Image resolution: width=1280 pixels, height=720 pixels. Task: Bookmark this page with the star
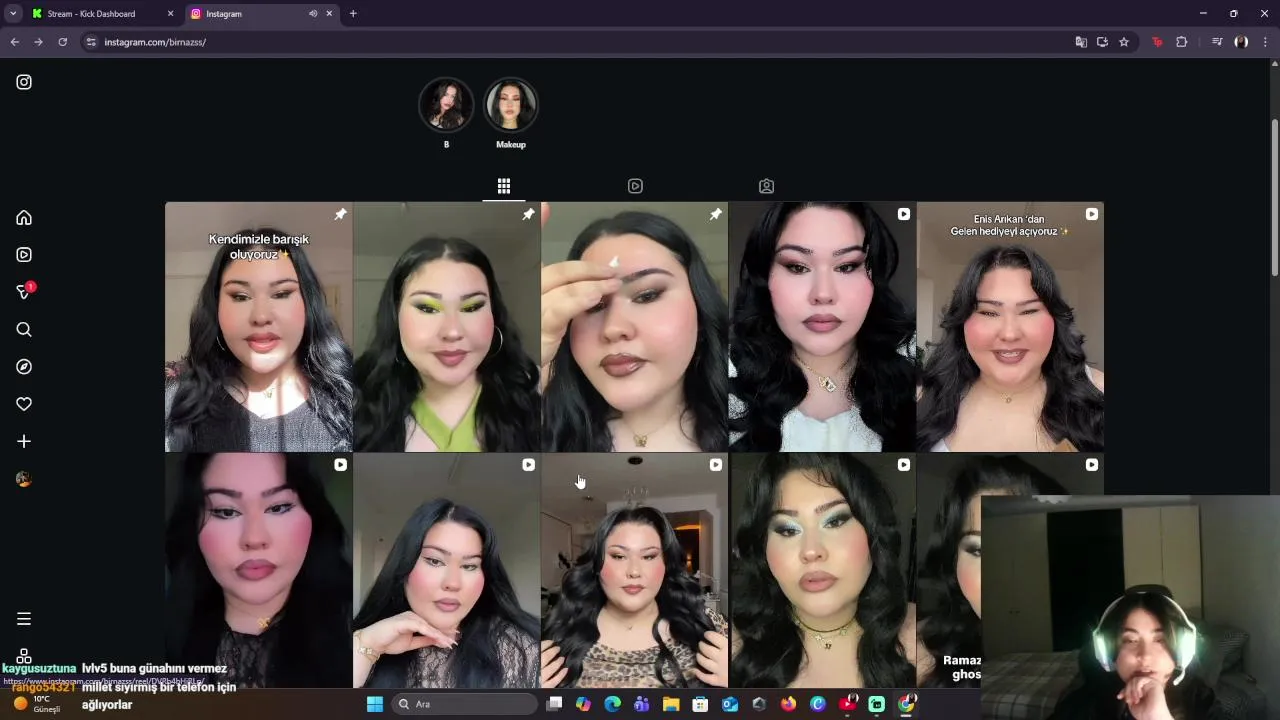[1124, 42]
